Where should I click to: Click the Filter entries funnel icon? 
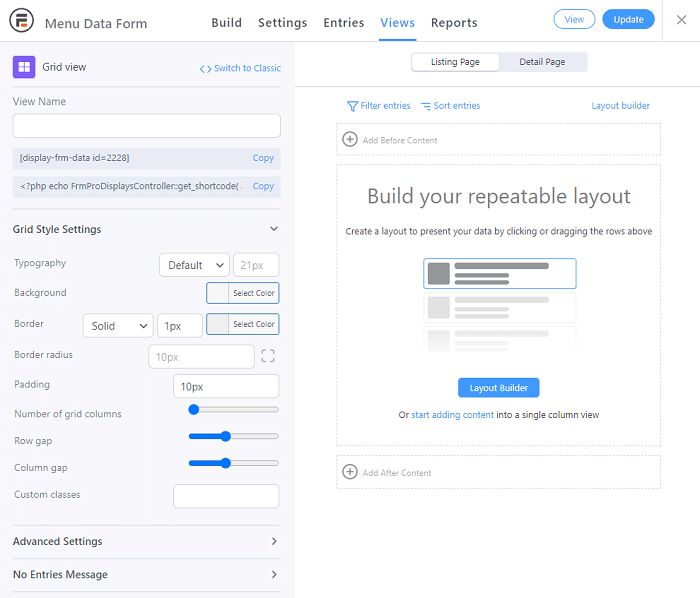pos(352,106)
